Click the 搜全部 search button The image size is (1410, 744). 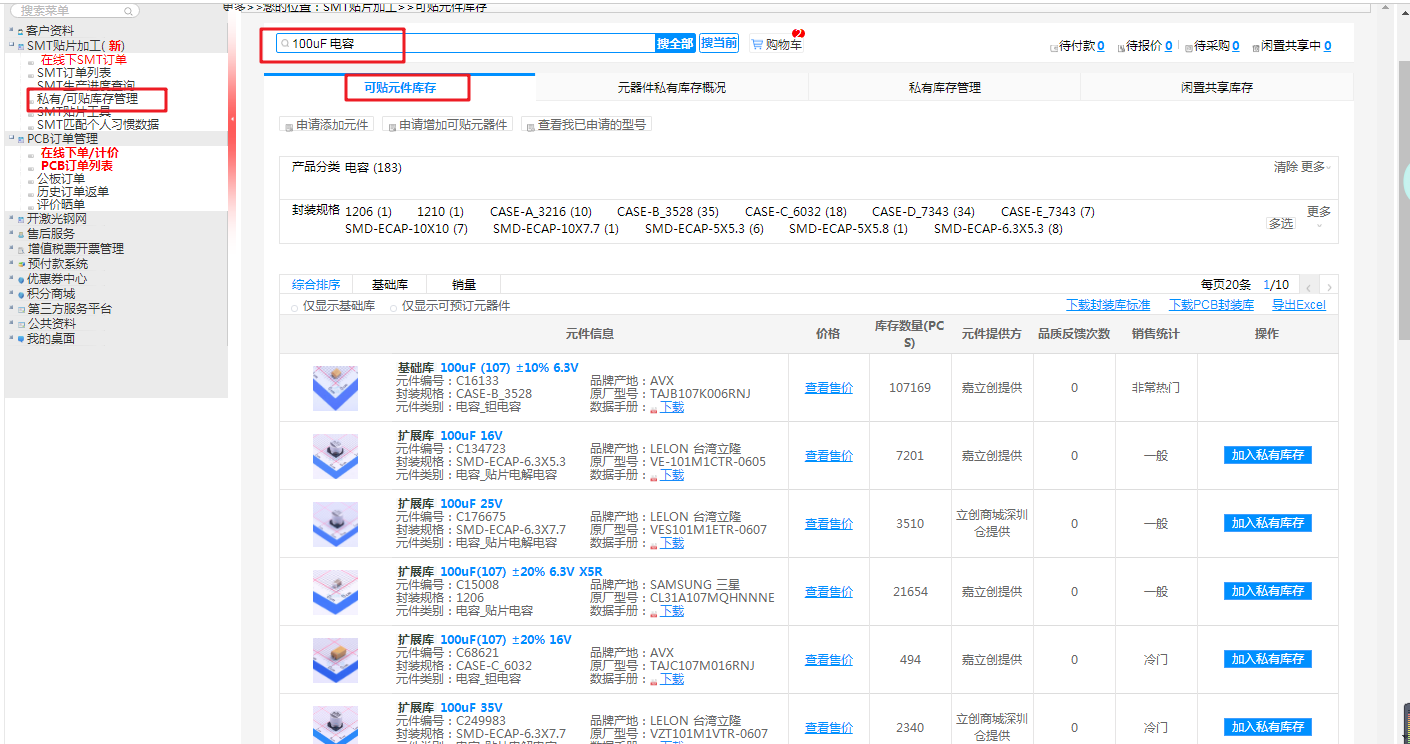click(x=675, y=44)
